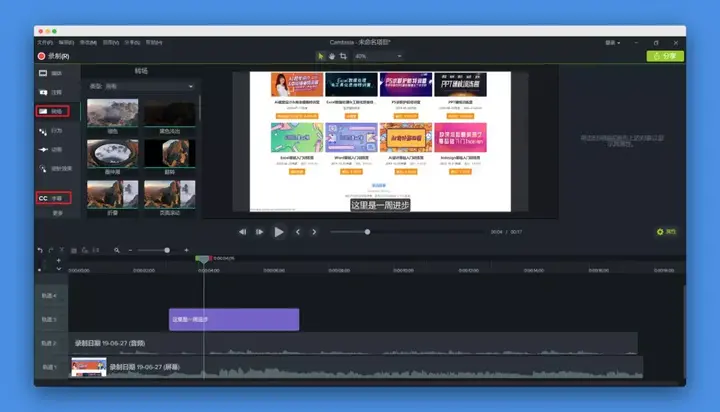Select the fade-to-black transition thumbnail

point(169,113)
